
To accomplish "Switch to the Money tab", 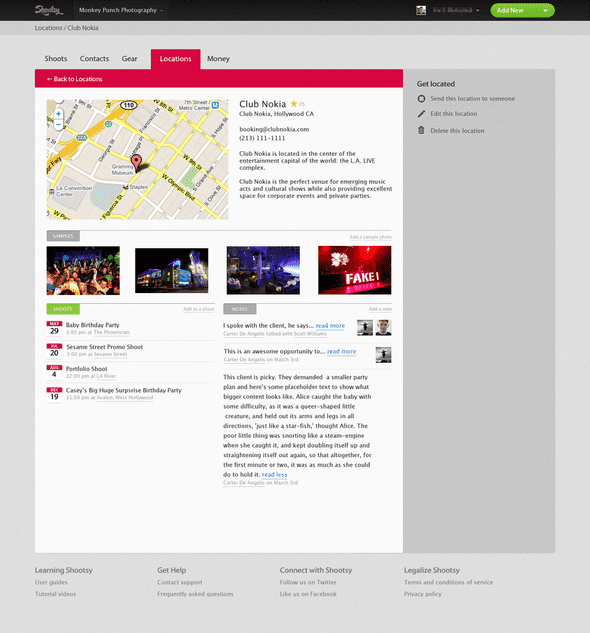I will 218,59.
